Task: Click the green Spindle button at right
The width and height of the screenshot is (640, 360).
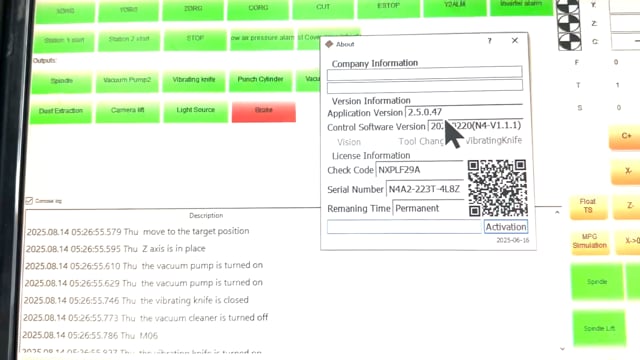Action: (597, 282)
